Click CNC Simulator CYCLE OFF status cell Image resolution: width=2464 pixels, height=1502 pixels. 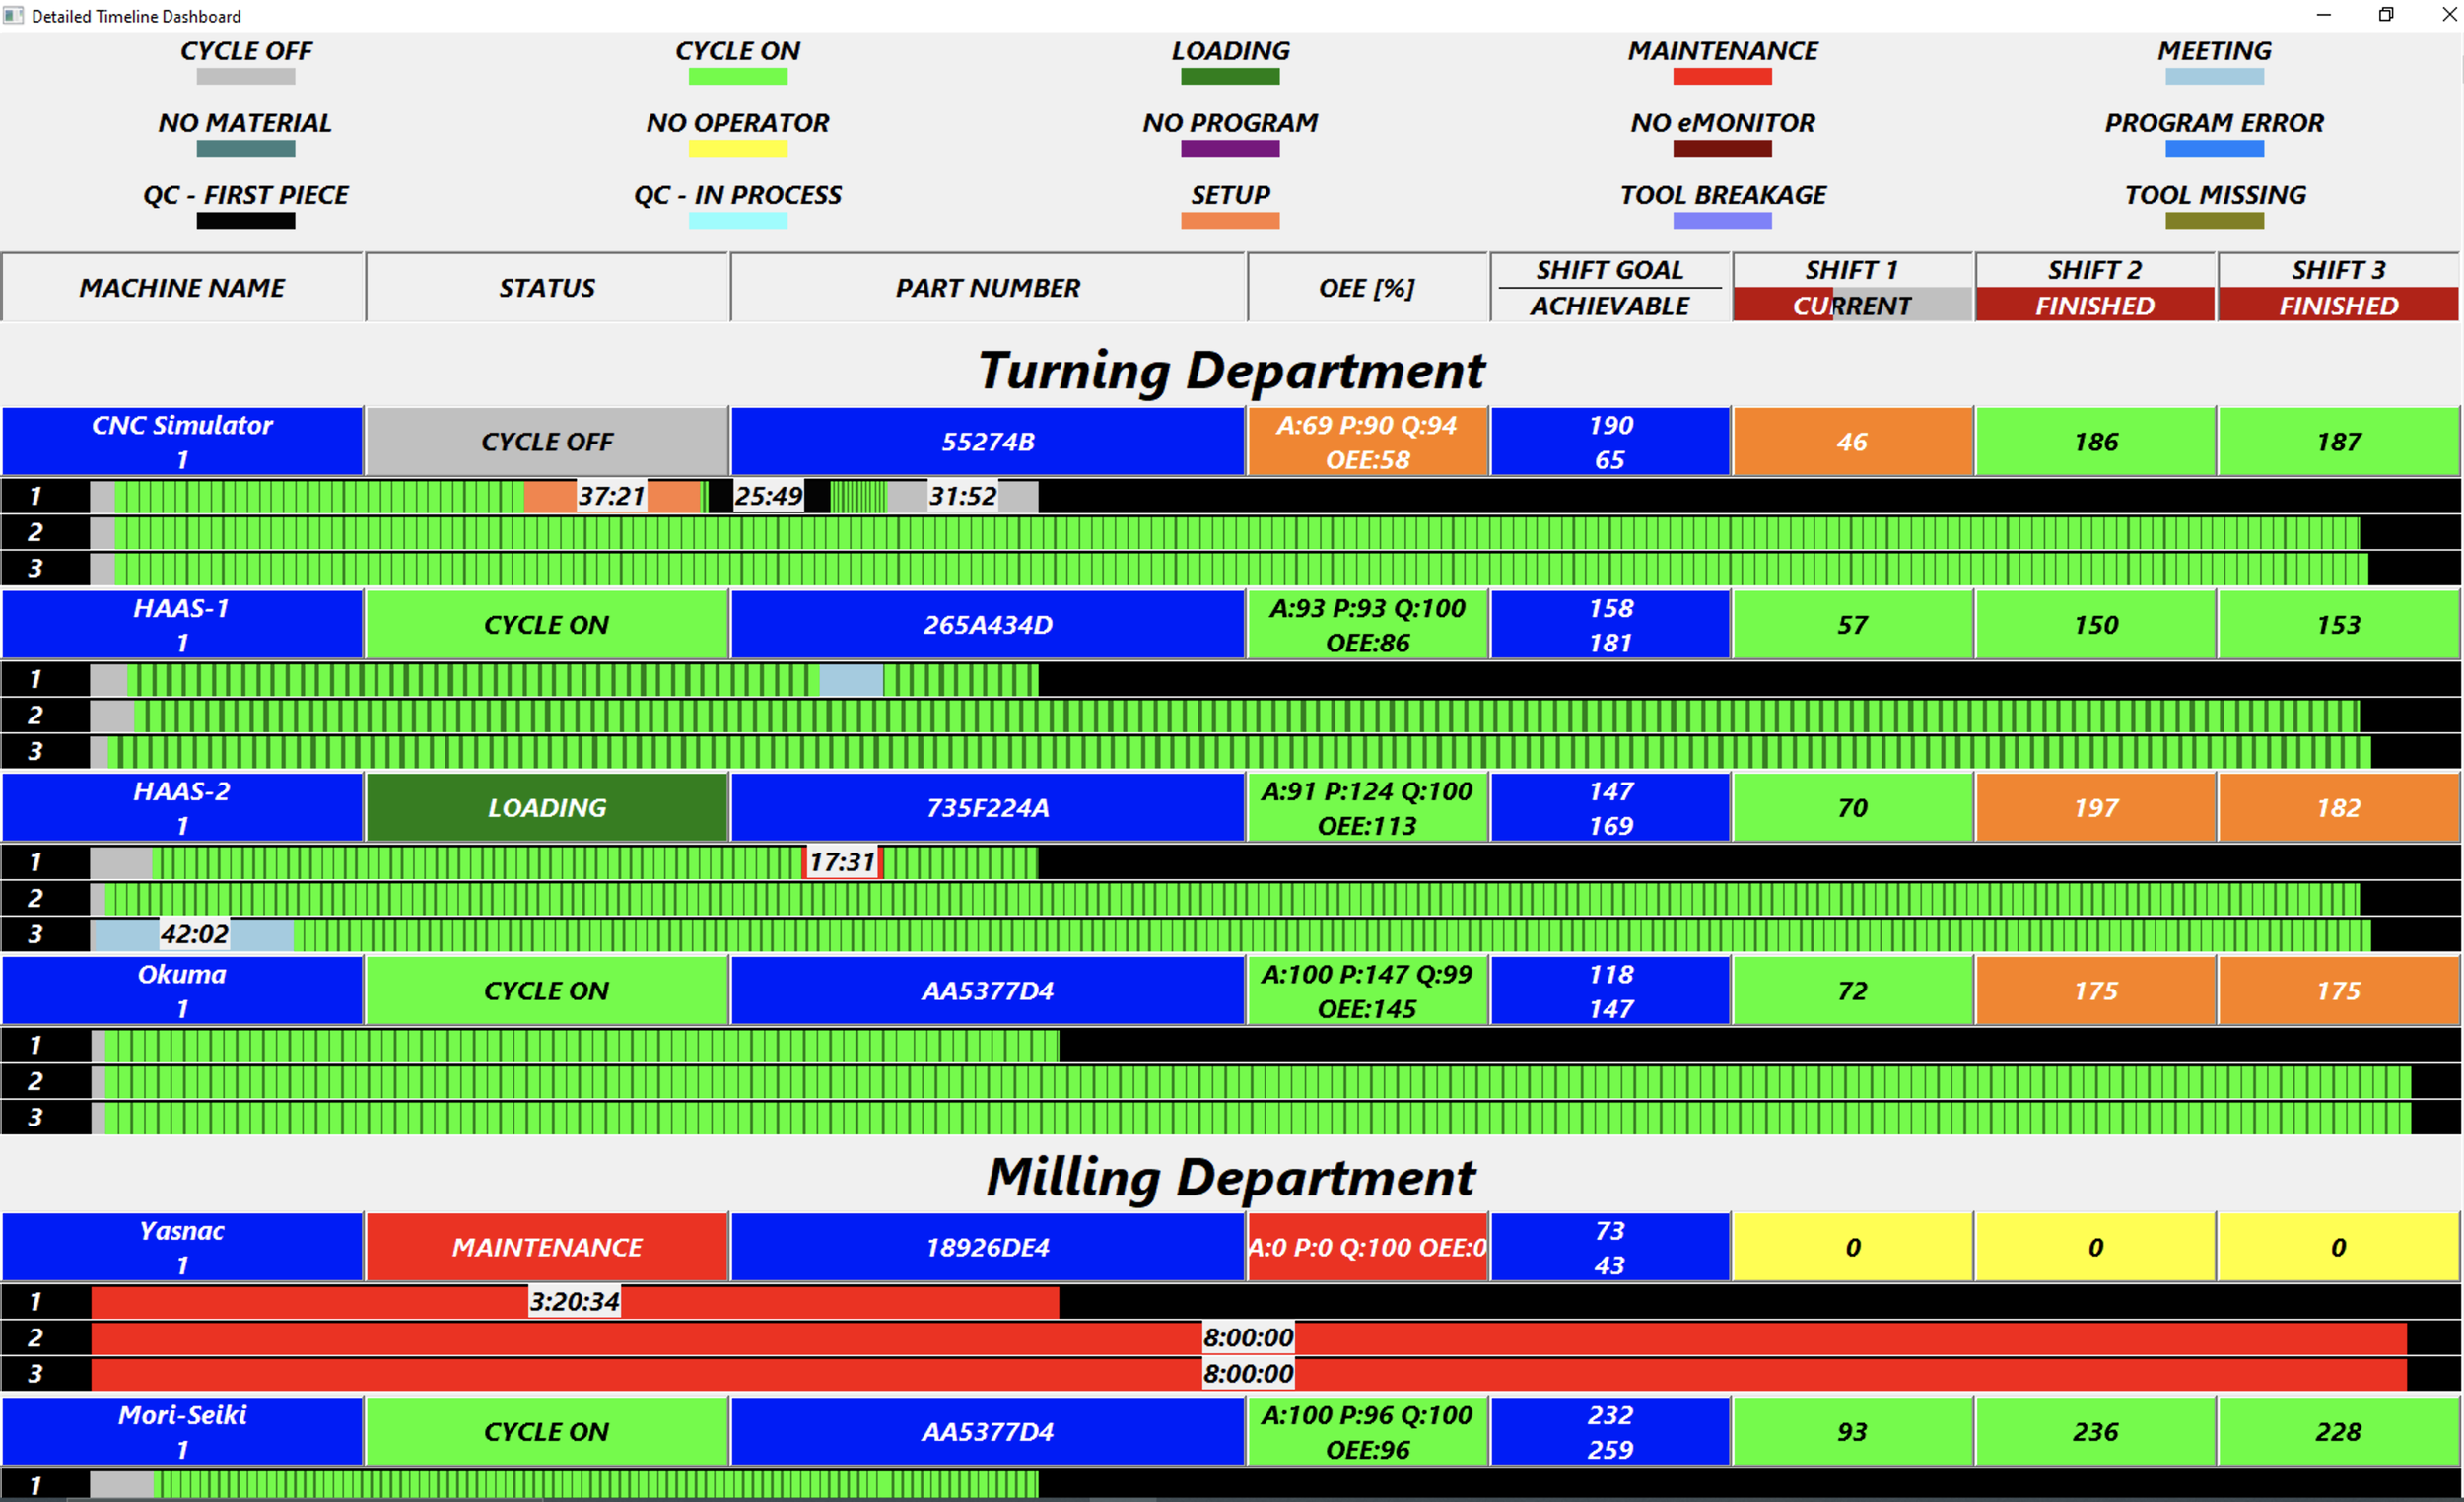coord(547,441)
